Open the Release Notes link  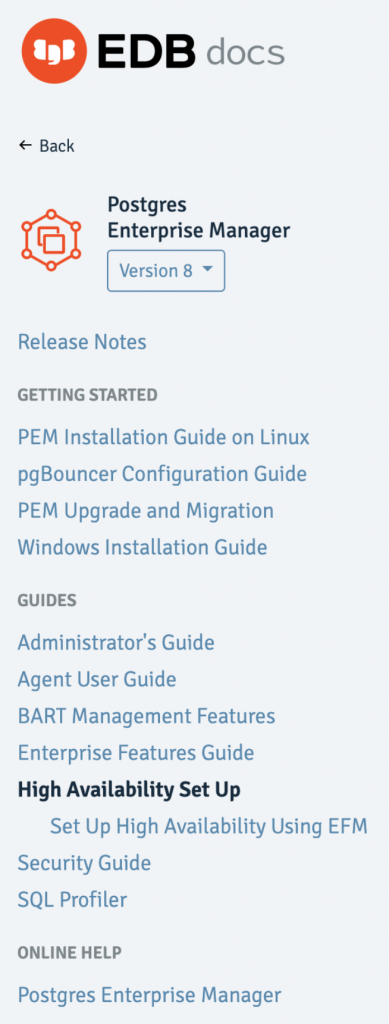(x=82, y=342)
